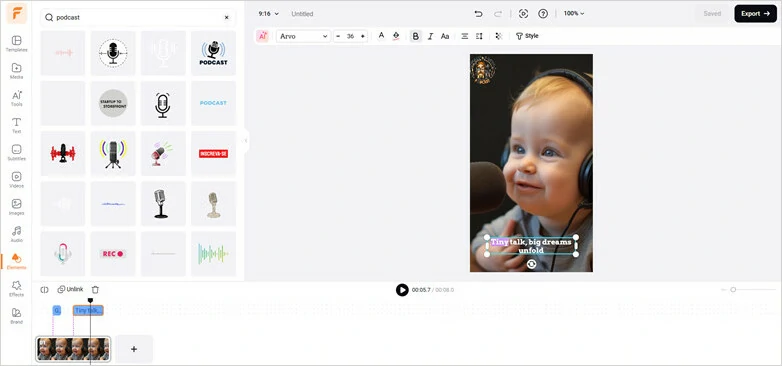Switch to the Text panel
The height and width of the screenshot is (366, 782).
tap(16, 125)
